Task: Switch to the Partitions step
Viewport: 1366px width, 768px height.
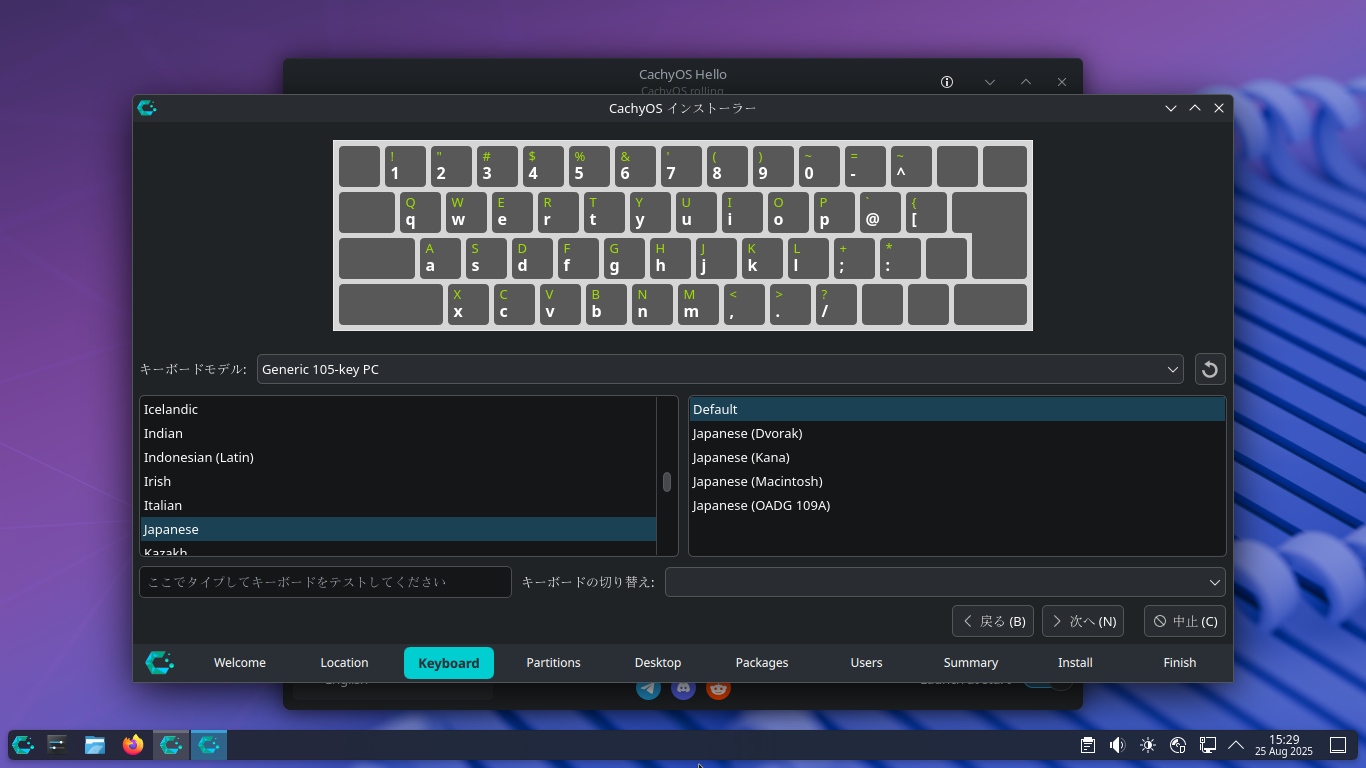Action: tap(553, 662)
